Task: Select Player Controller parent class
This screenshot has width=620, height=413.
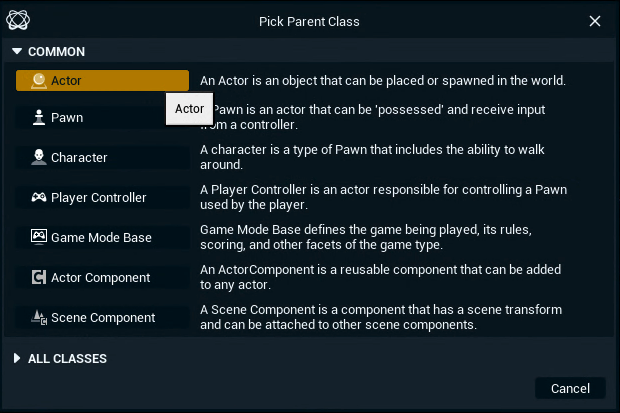Action: tap(102, 197)
